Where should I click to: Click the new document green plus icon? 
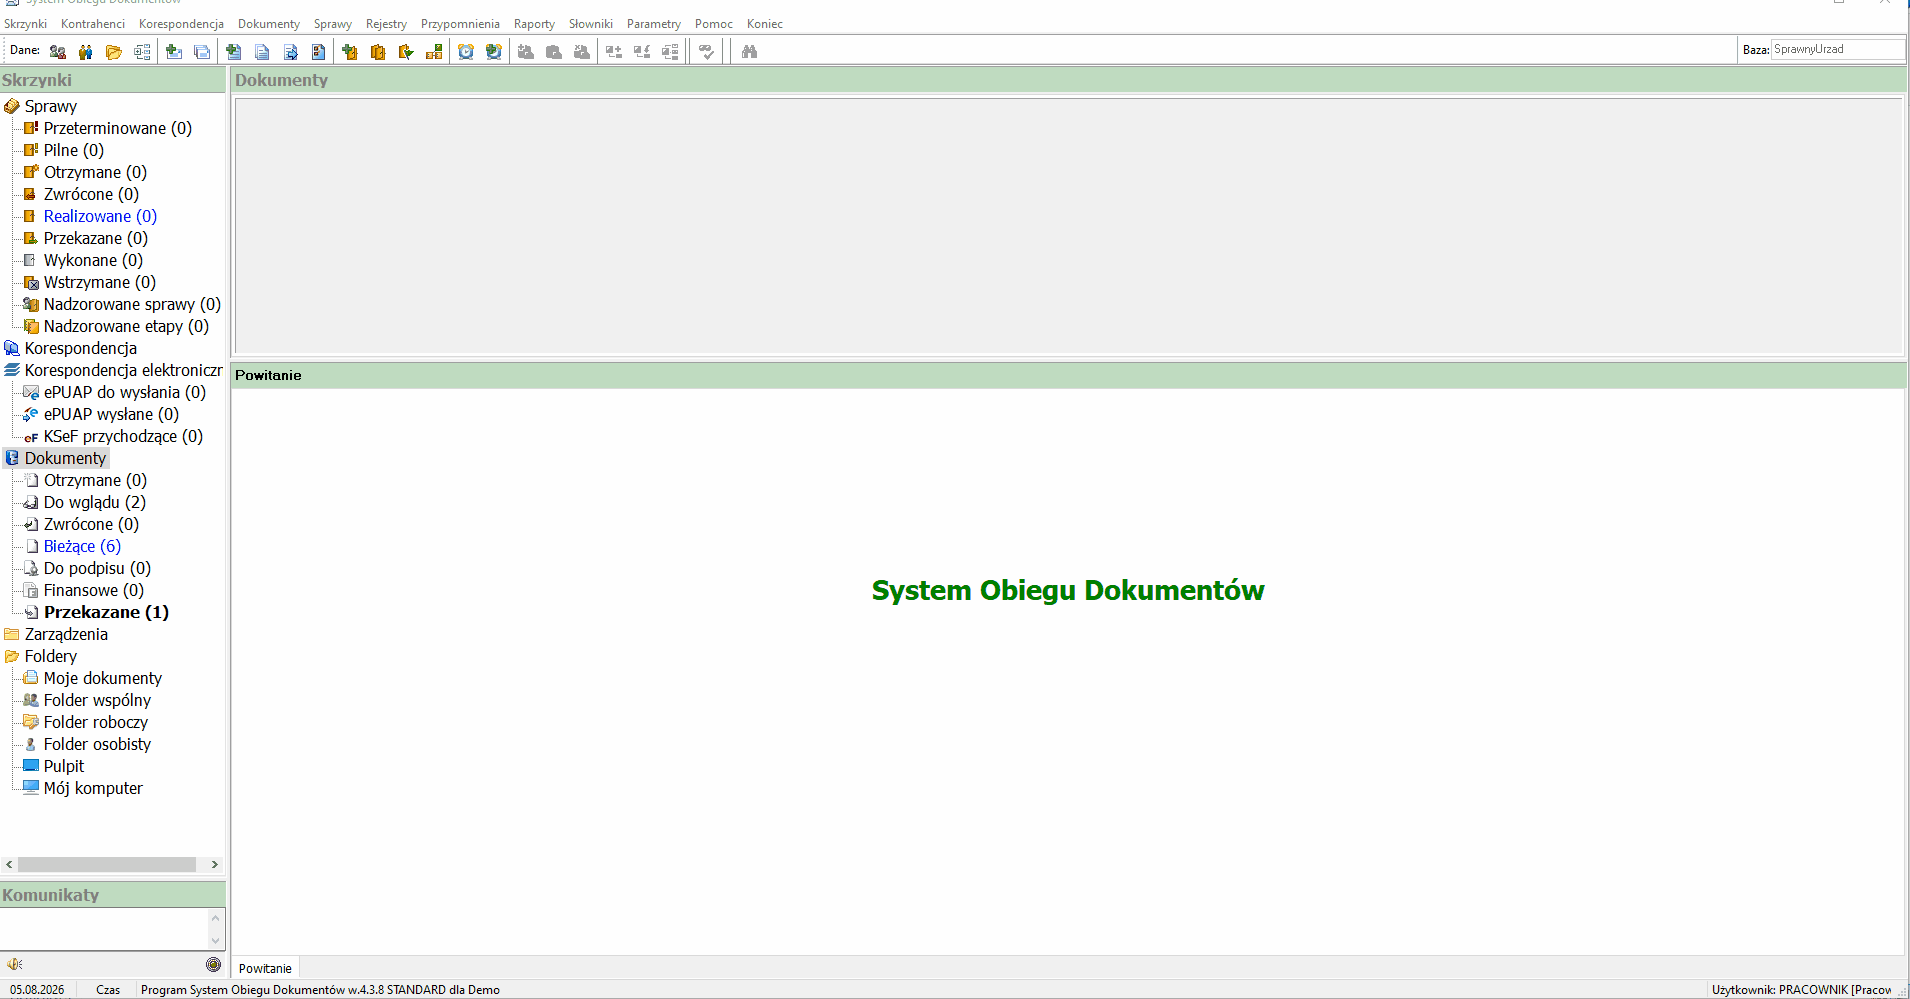pyautogui.click(x=234, y=52)
